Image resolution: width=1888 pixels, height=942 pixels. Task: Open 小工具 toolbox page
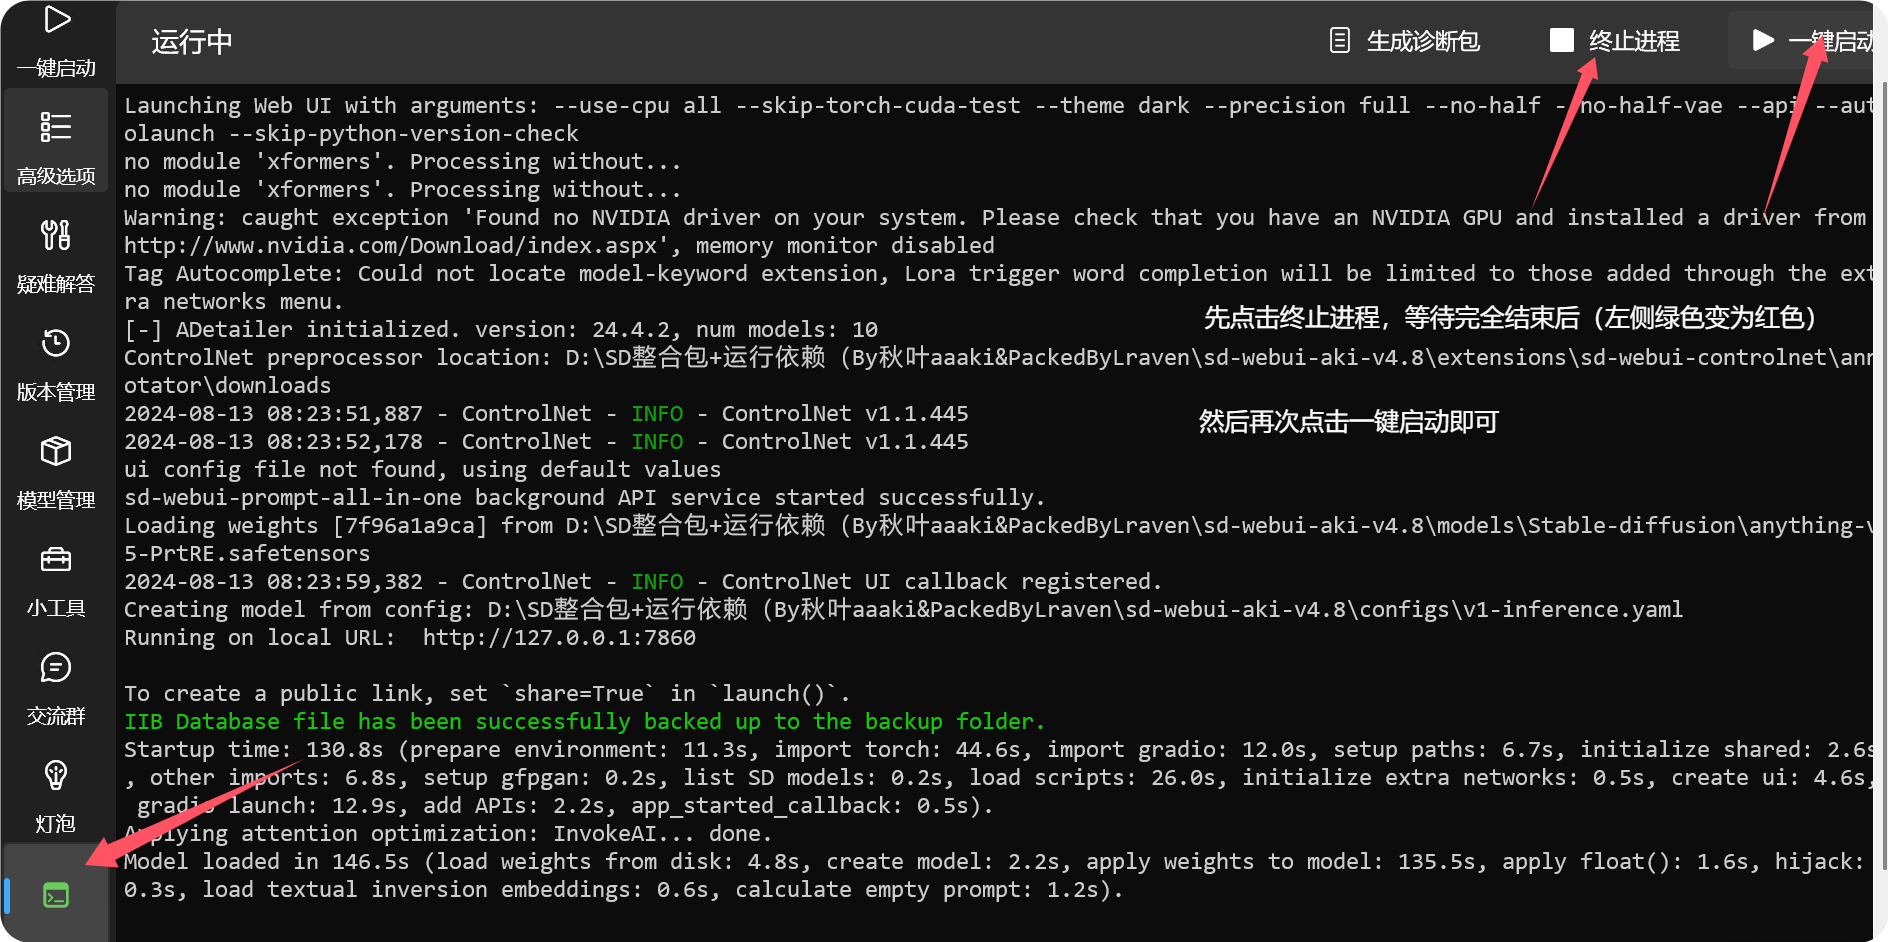pos(56,580)
